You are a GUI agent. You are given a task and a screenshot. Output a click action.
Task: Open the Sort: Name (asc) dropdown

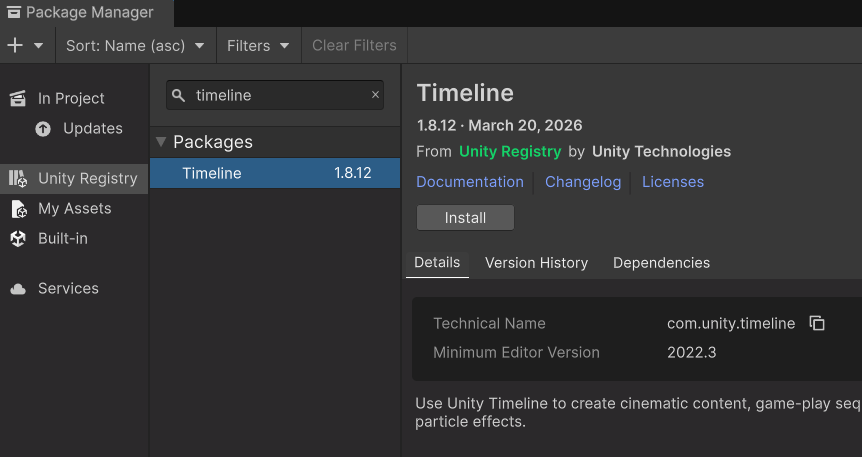click(x=135, y=46)
